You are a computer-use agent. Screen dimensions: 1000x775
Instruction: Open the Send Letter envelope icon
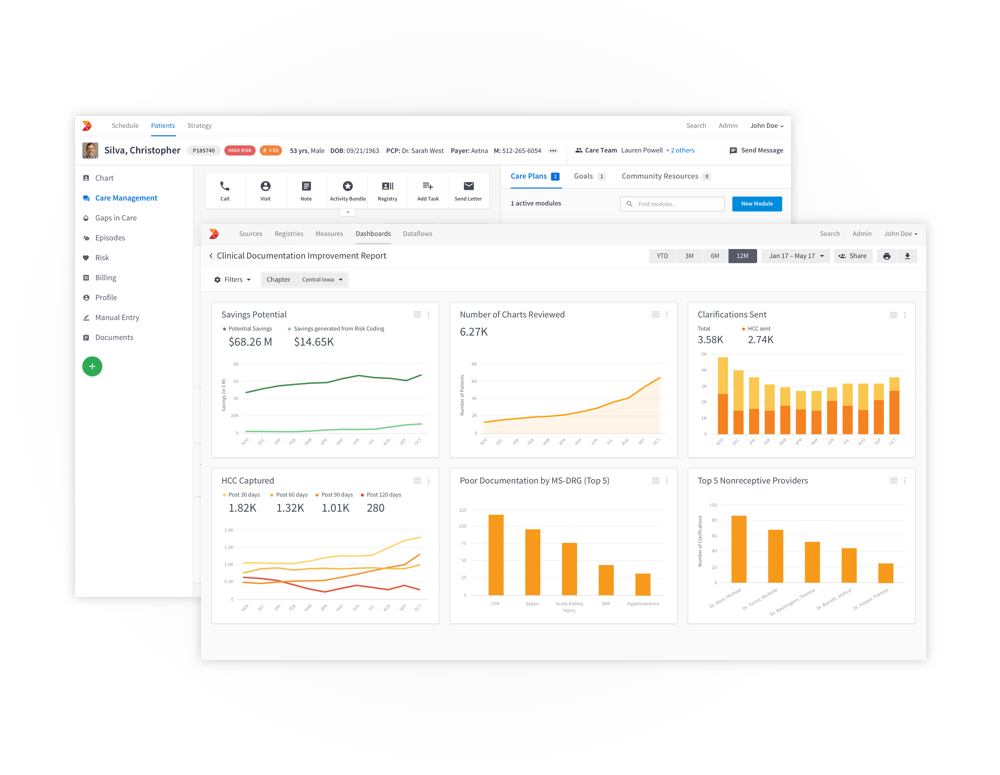(468, 187)
